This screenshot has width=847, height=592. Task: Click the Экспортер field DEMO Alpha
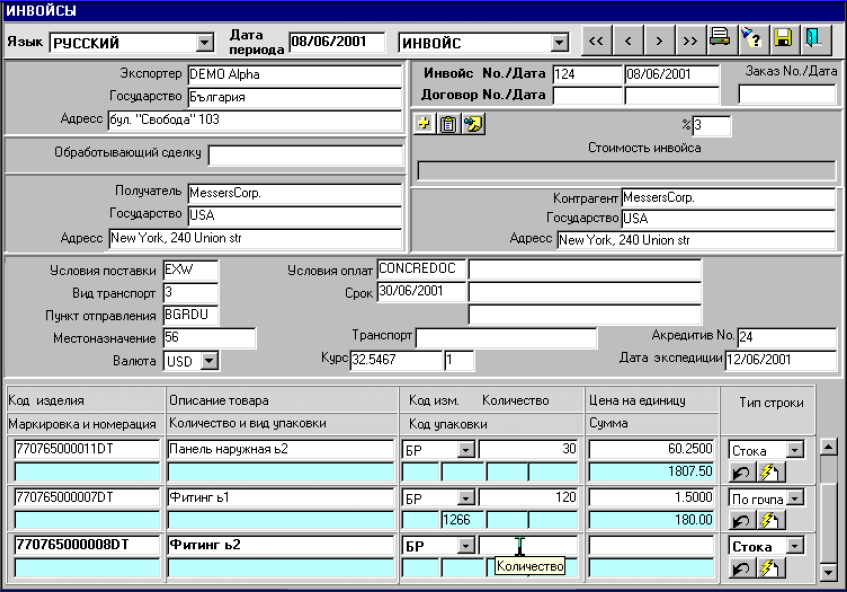pos(294,75)
